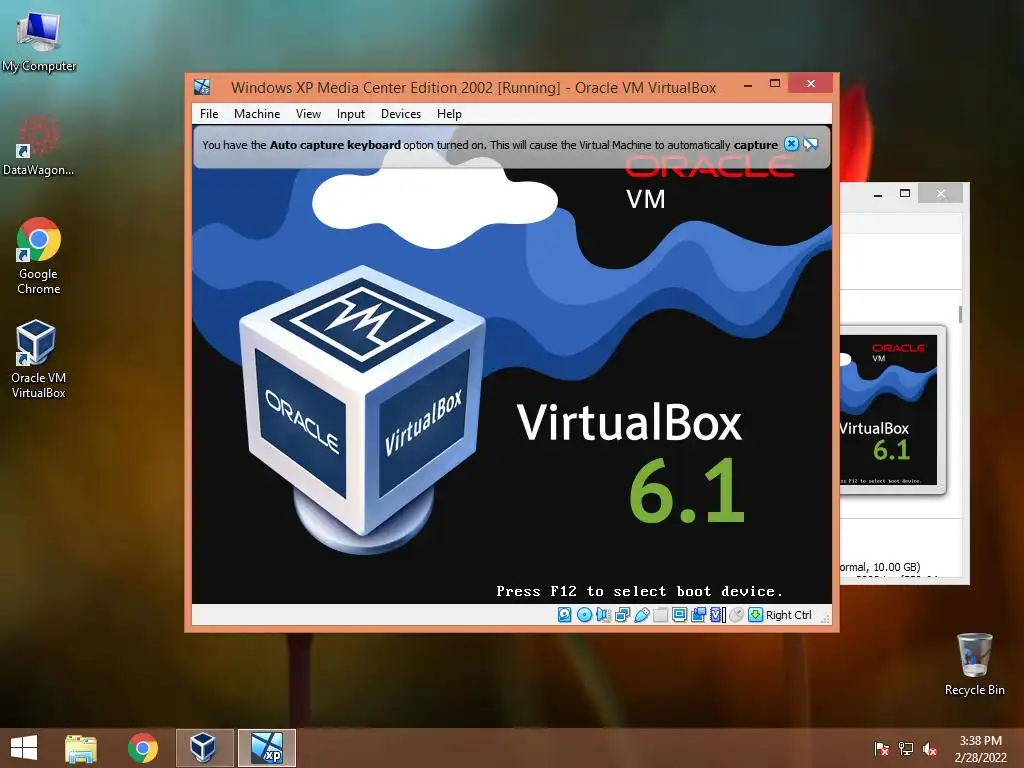
Task: Click the keyboard capture host-key icon
Action: coord(756,615)
